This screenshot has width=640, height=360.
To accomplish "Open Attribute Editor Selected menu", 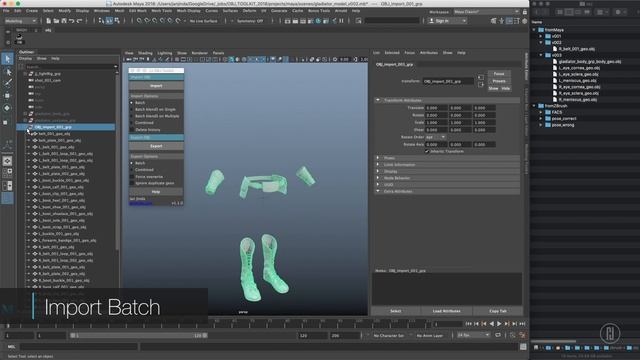I will pyautogui.click(x=392, y=53).
